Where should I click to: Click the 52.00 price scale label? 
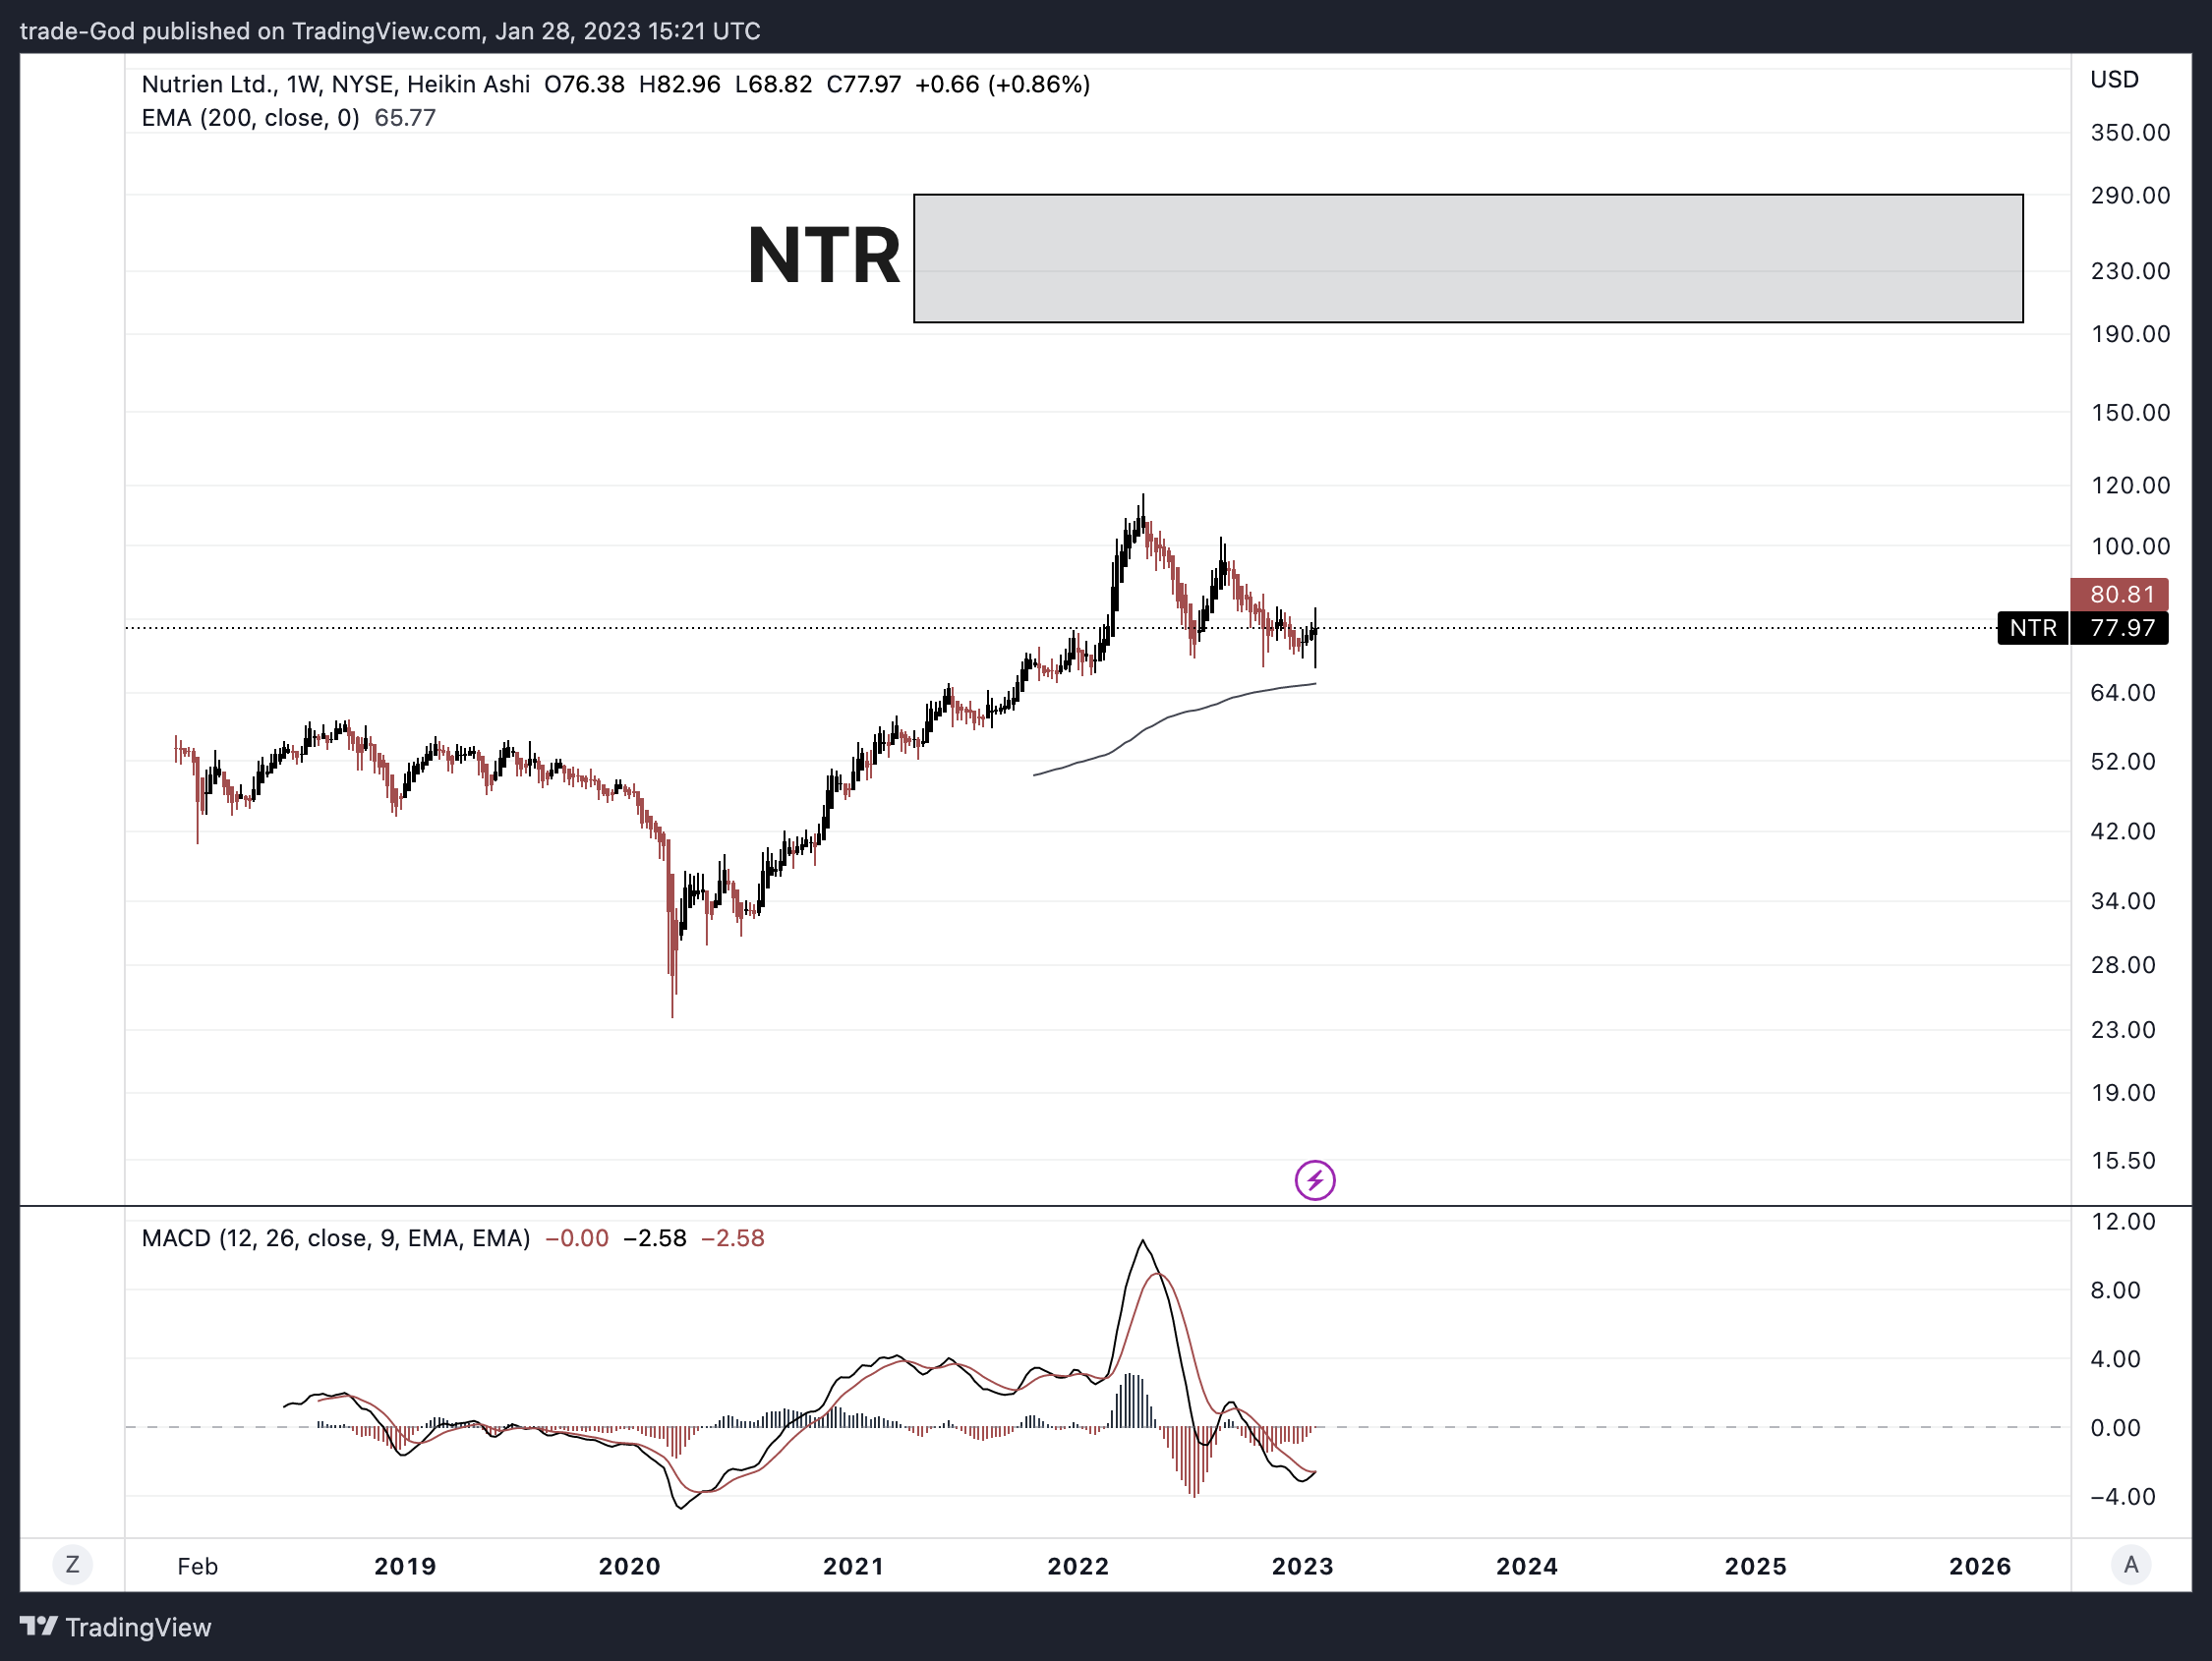click(2123, 761)
